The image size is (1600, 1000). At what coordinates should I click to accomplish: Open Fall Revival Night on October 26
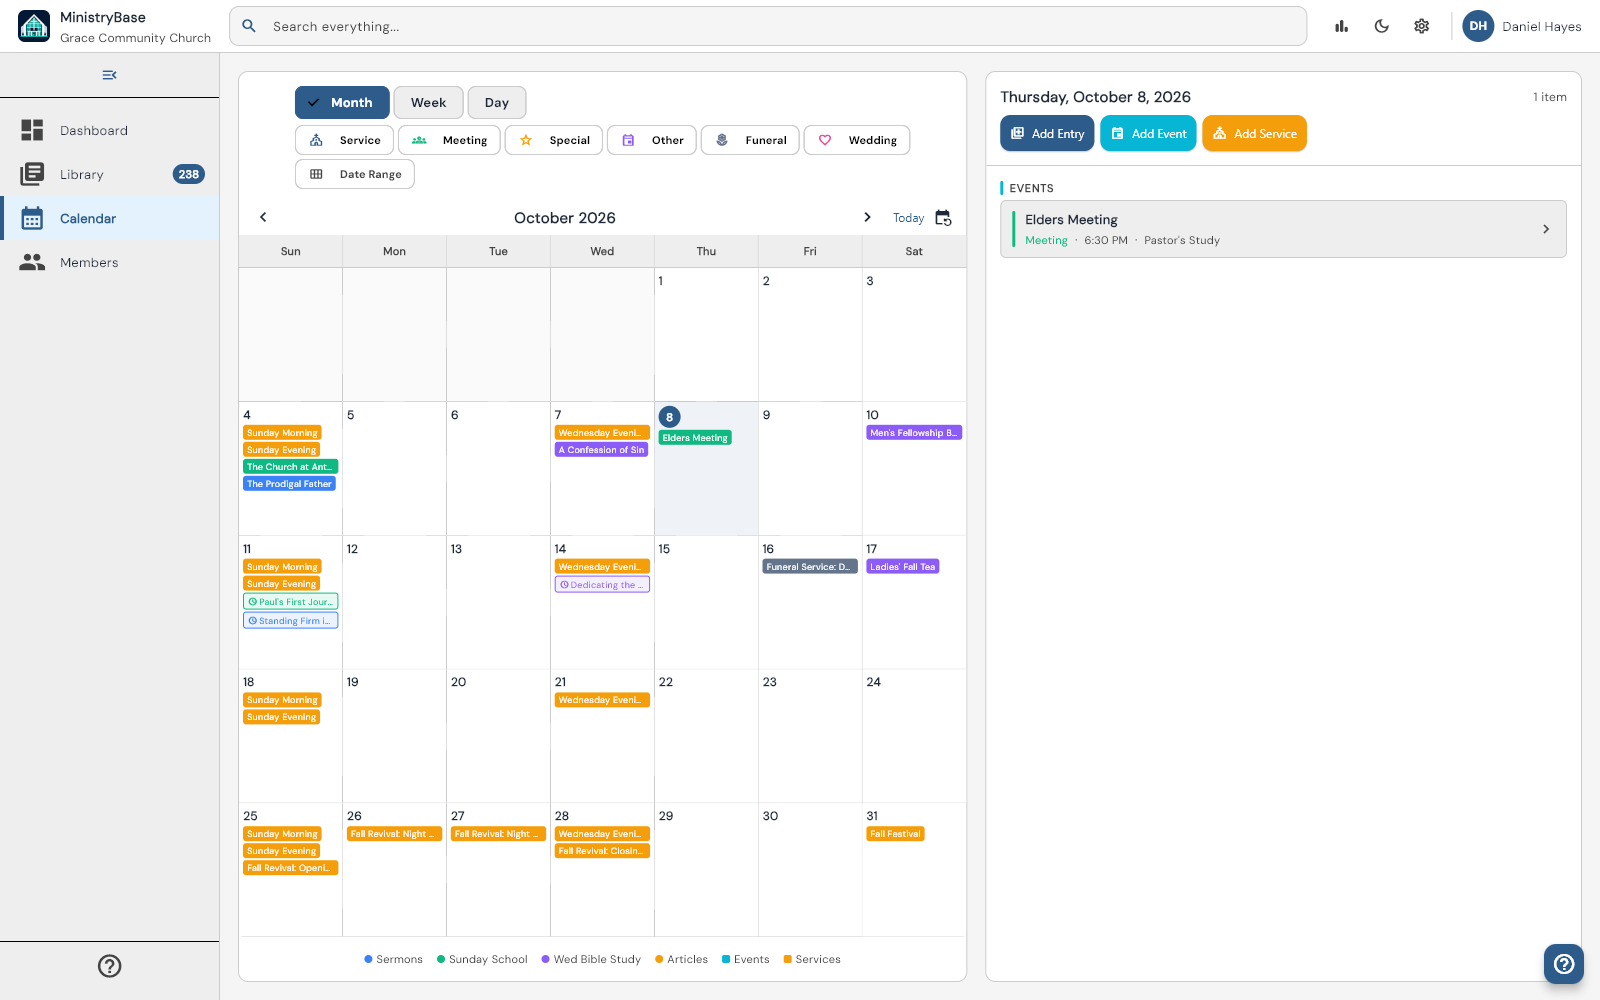click(394, 834)
